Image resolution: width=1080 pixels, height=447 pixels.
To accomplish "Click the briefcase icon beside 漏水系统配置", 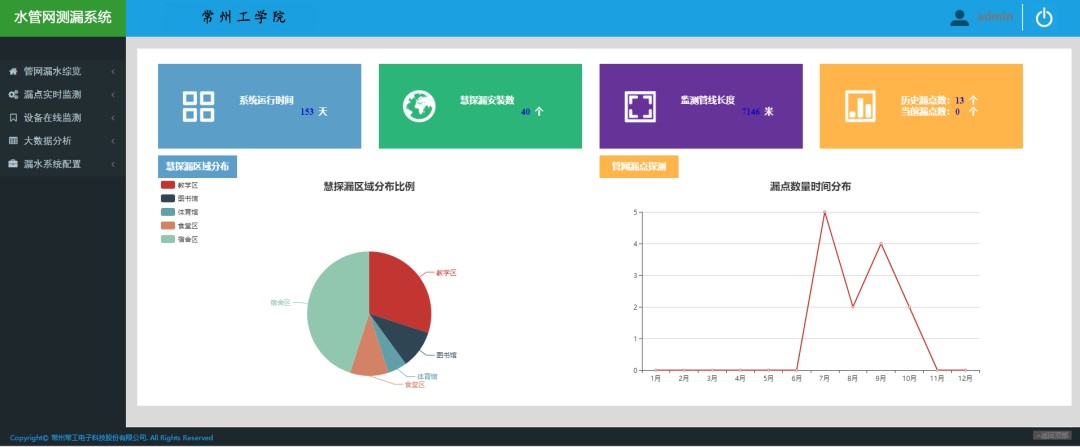I will point(13,163).
